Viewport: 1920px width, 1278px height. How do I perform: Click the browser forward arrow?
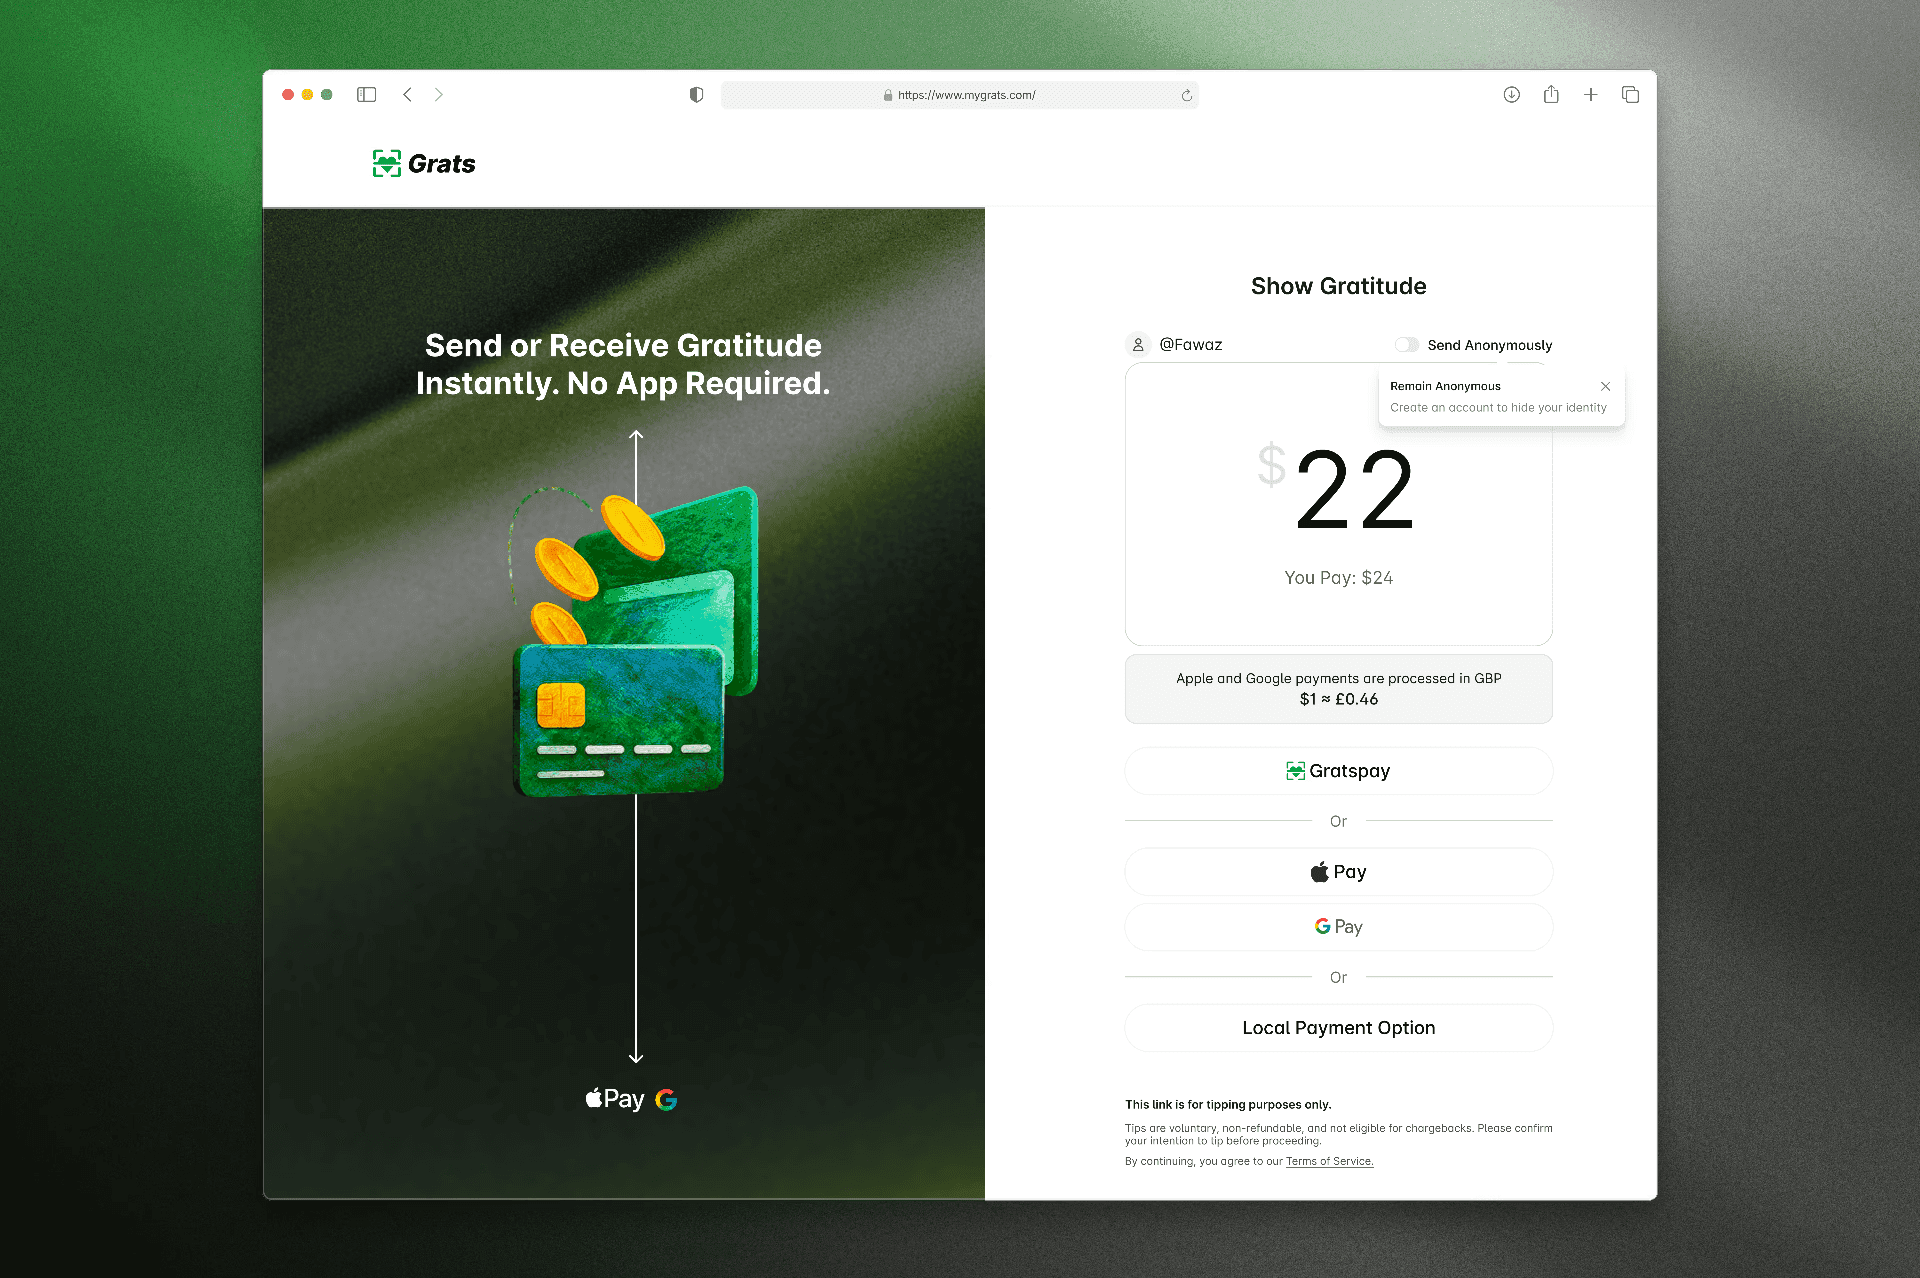(x=438, y=95)
